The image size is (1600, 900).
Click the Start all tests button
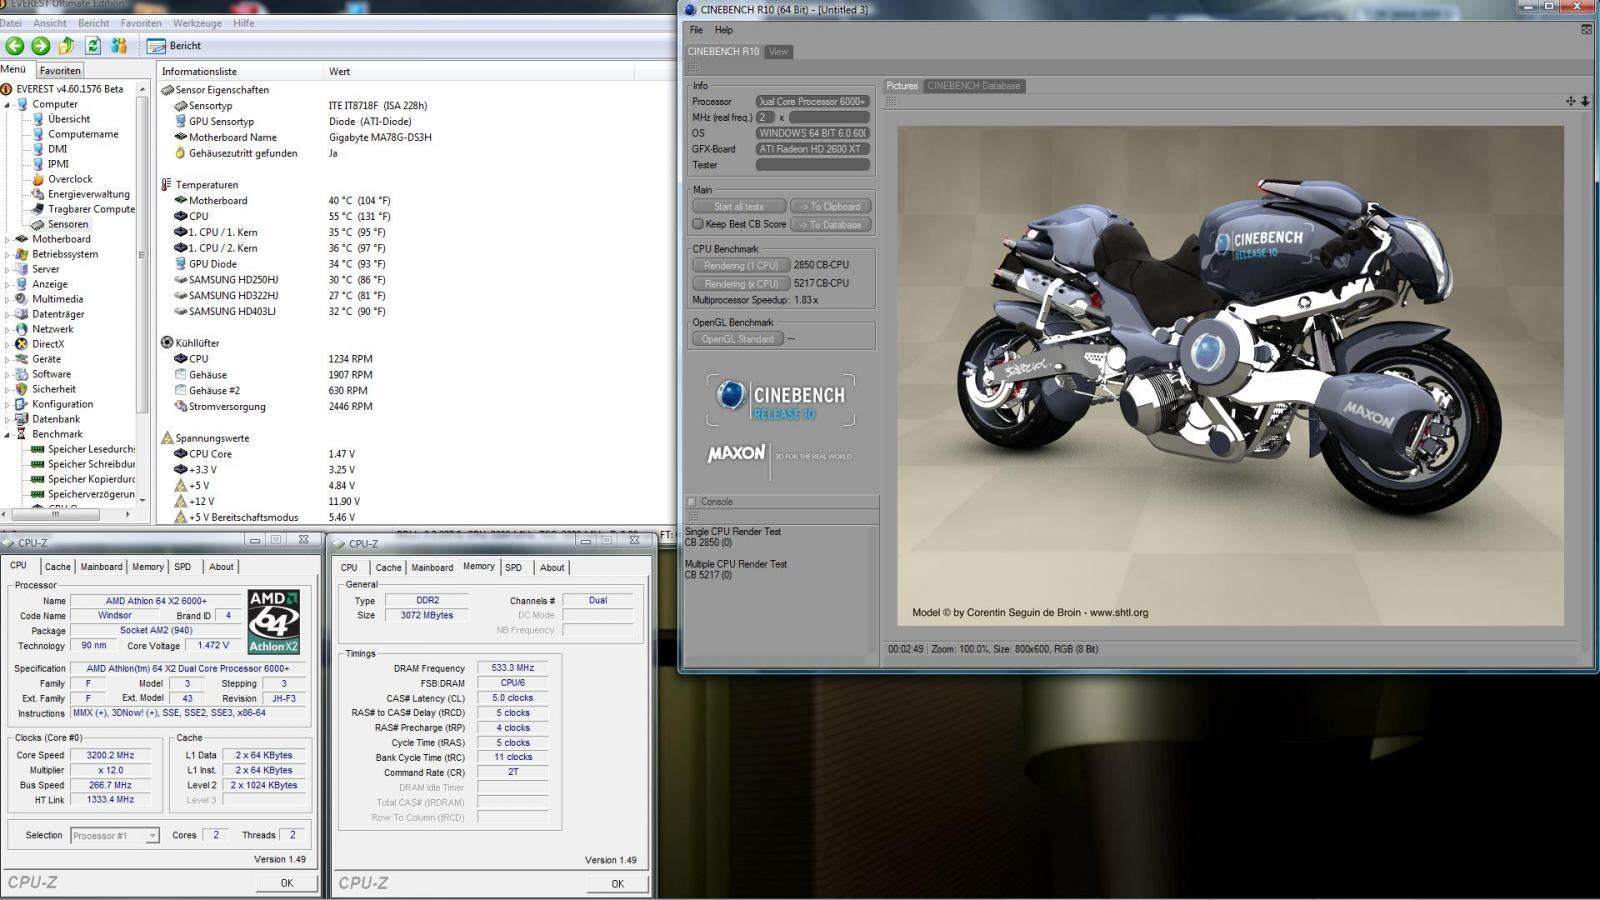(739, 207)
